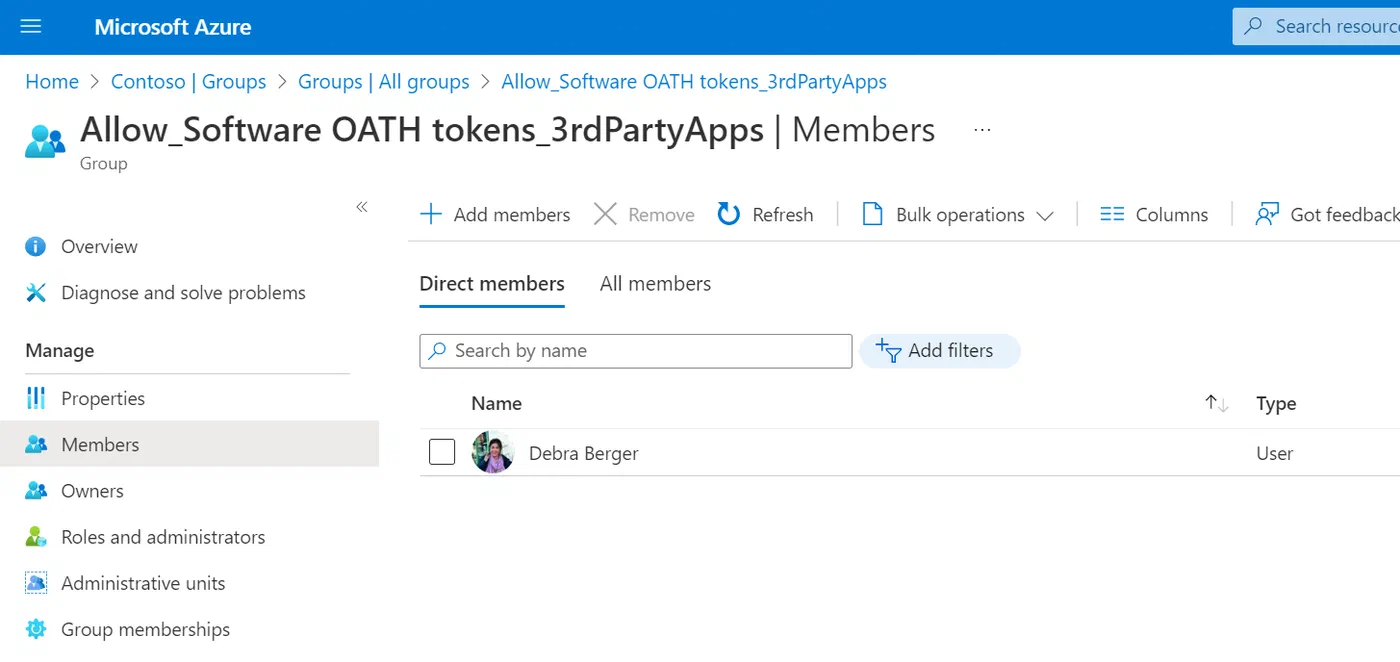This screenshot has height=662, width=1400.
Task: Click the Got feedback label
Action: [1345, 215]
